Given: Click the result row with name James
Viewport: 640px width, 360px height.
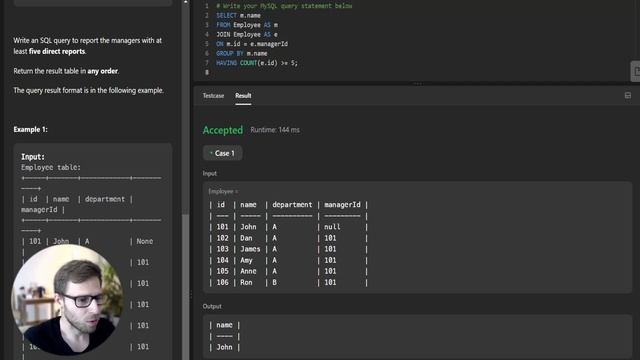Looking at the screenshot, I should [x=288, y=249].
